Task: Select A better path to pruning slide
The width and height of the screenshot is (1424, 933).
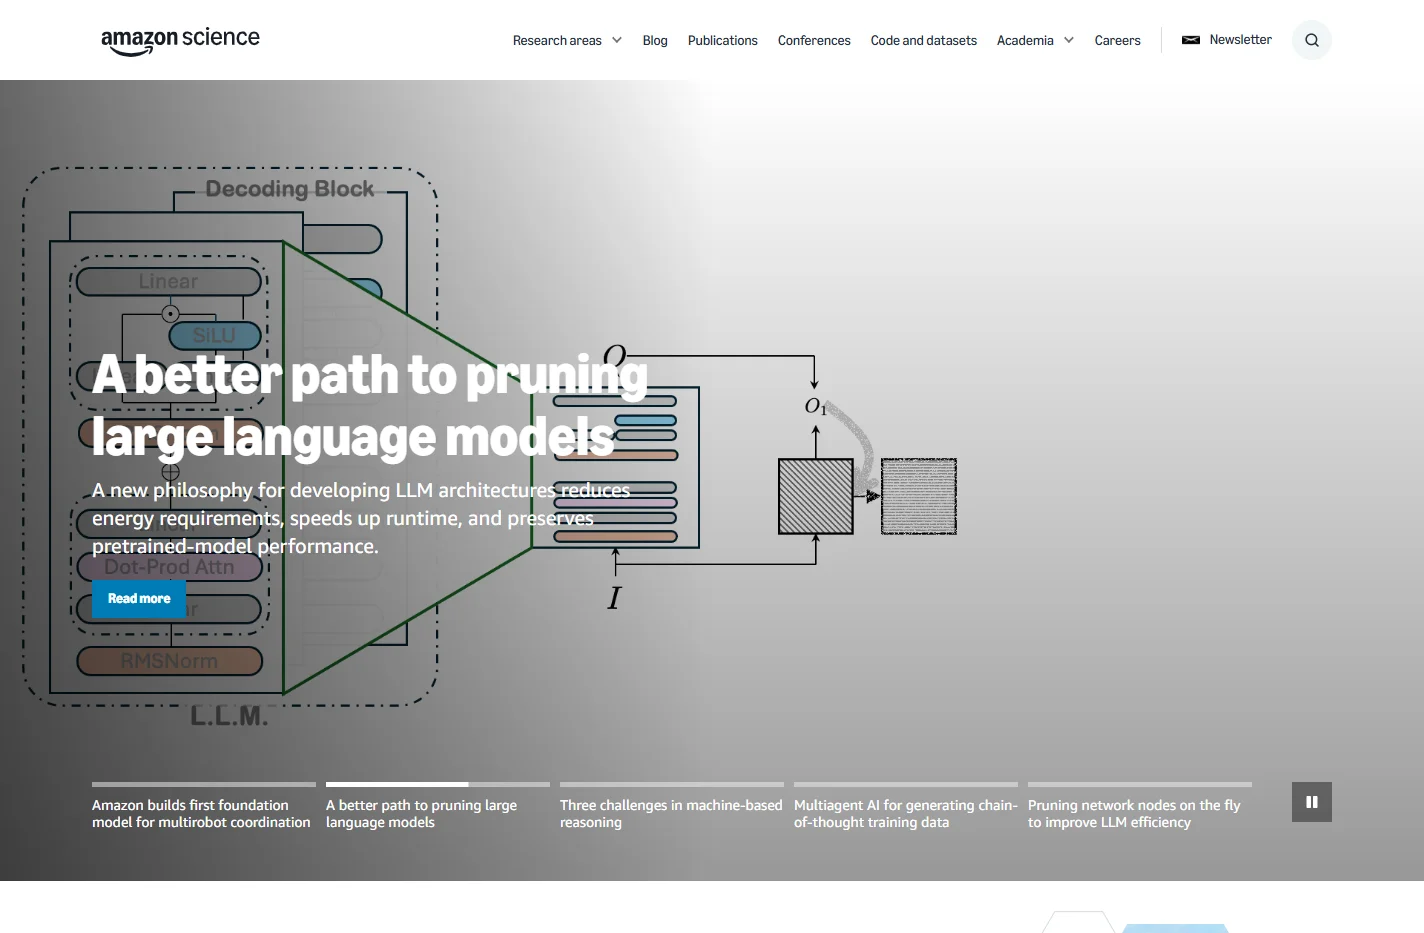Action: [421, 813]
